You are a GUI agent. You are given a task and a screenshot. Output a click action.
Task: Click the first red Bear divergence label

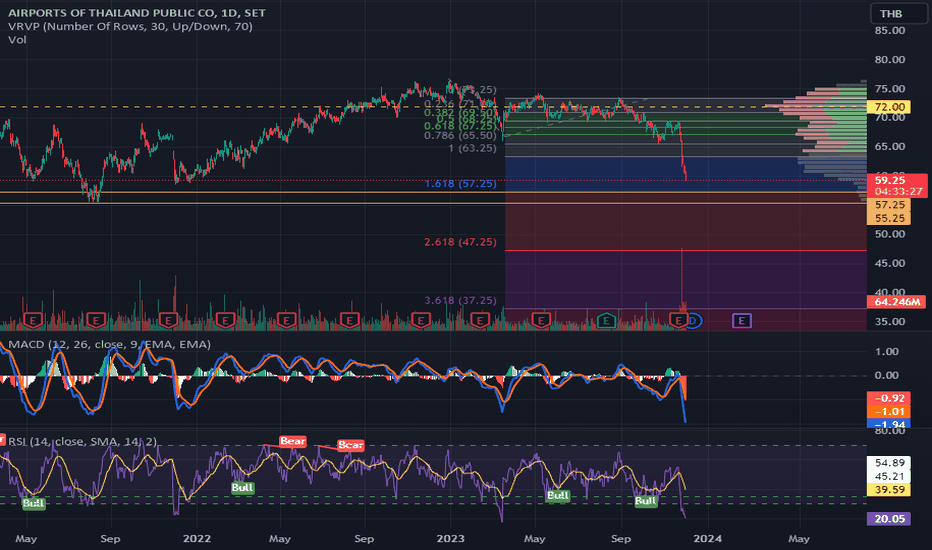(292, 441)
